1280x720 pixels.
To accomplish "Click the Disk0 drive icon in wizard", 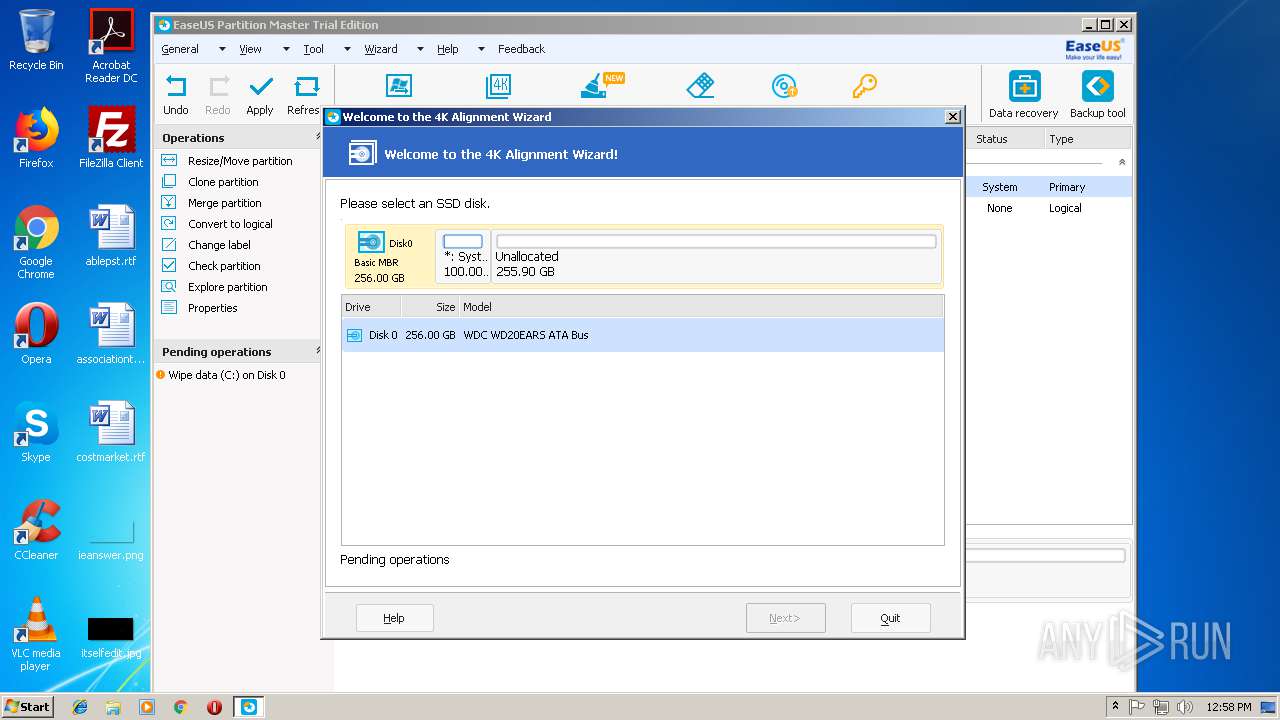I will point(371,242).
